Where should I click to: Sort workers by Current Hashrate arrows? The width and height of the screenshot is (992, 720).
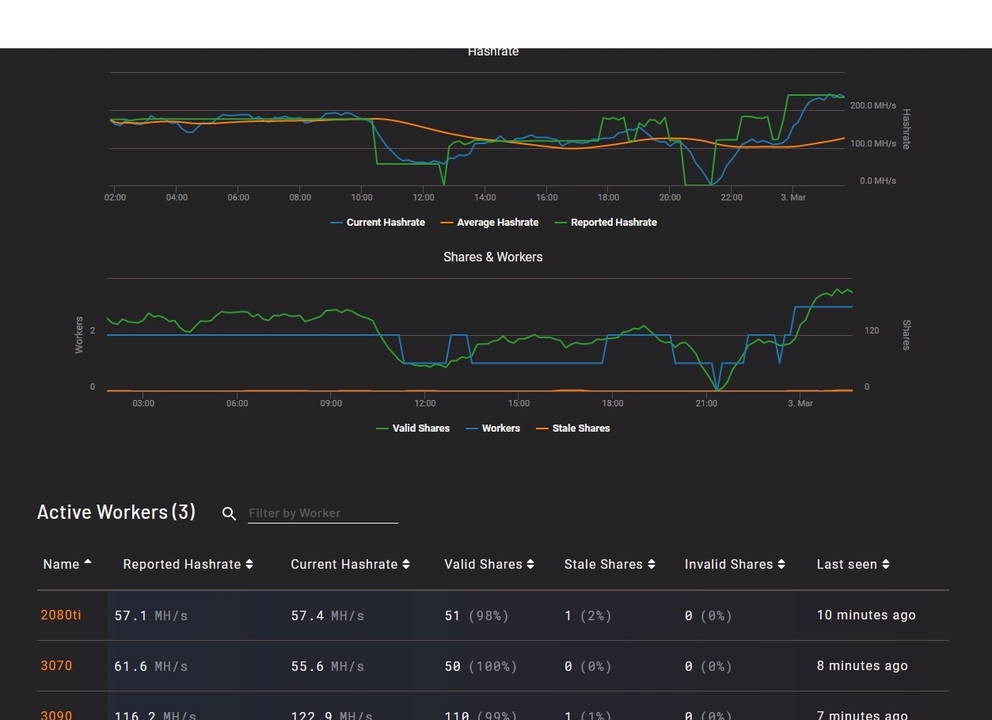pyautogui.click(x=406, y=564)
